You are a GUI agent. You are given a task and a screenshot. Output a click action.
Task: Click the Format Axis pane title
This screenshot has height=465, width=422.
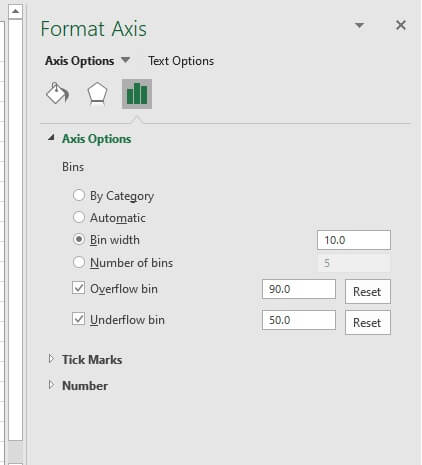(93, 29)
